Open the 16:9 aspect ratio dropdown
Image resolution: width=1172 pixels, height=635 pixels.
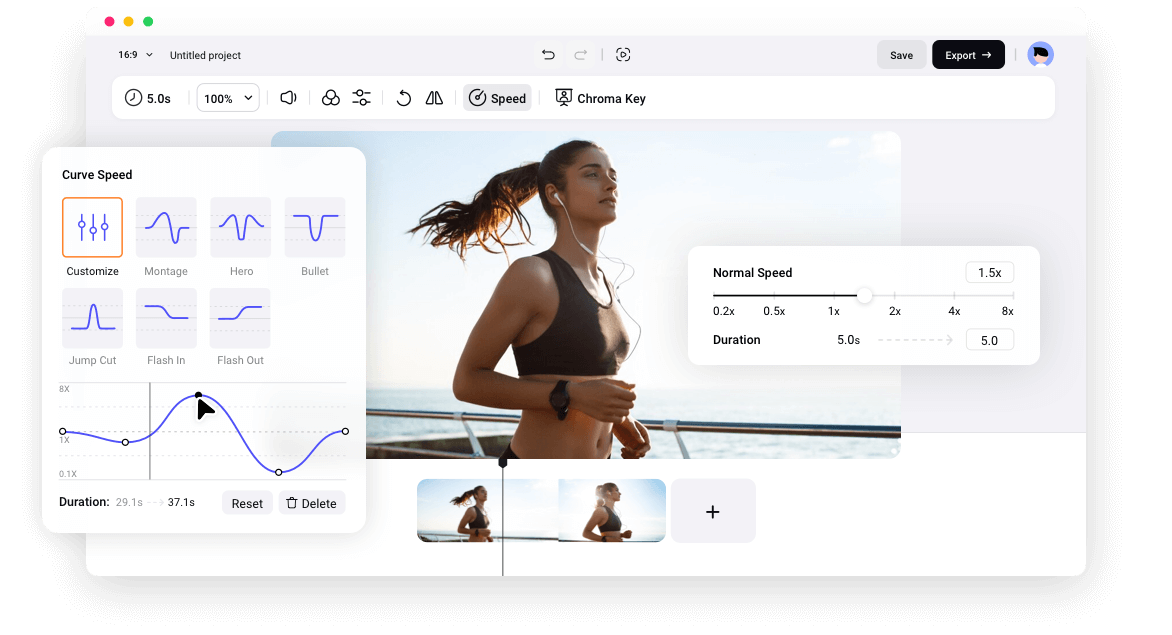[x=135, y=55]
